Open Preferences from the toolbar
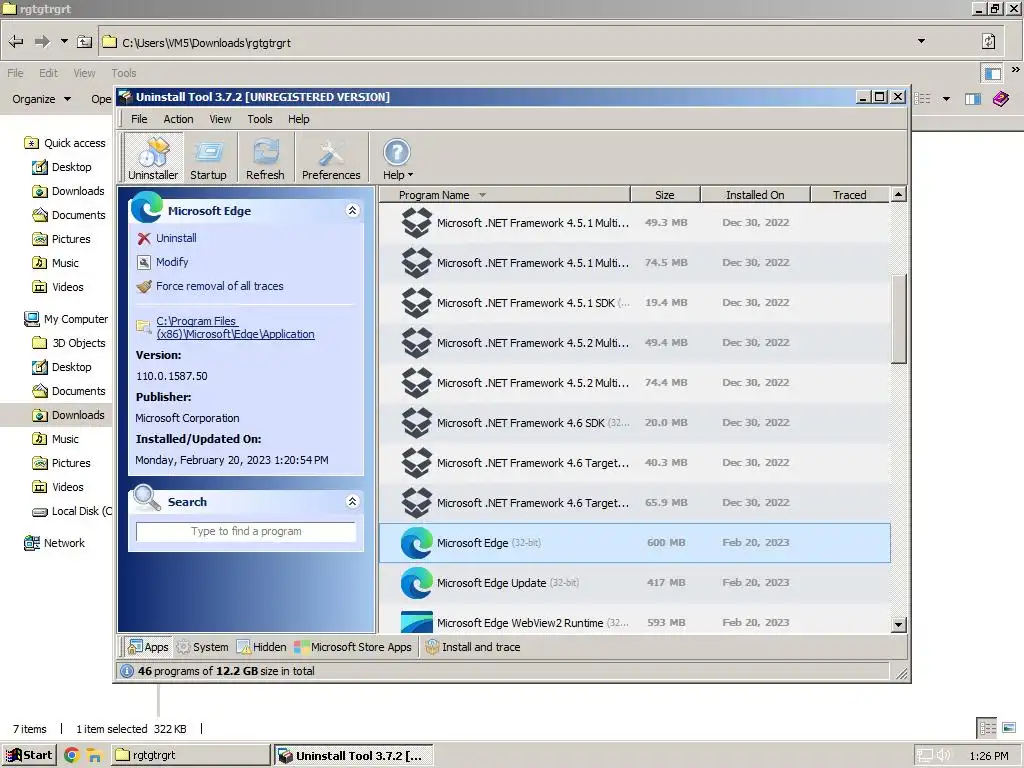This screenshot has width=1024, height=768. click(331, 157)
